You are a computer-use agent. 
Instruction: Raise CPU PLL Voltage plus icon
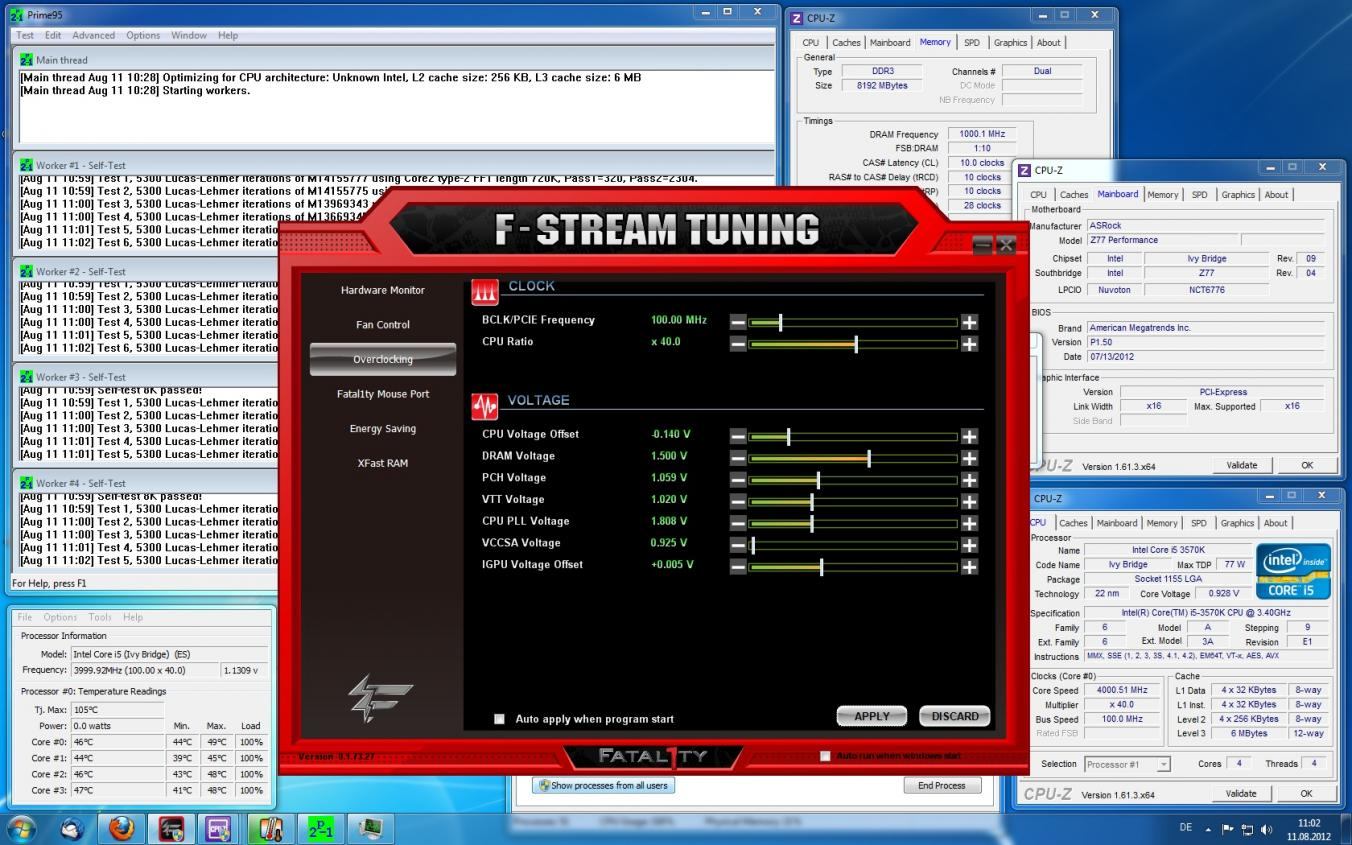969,523
